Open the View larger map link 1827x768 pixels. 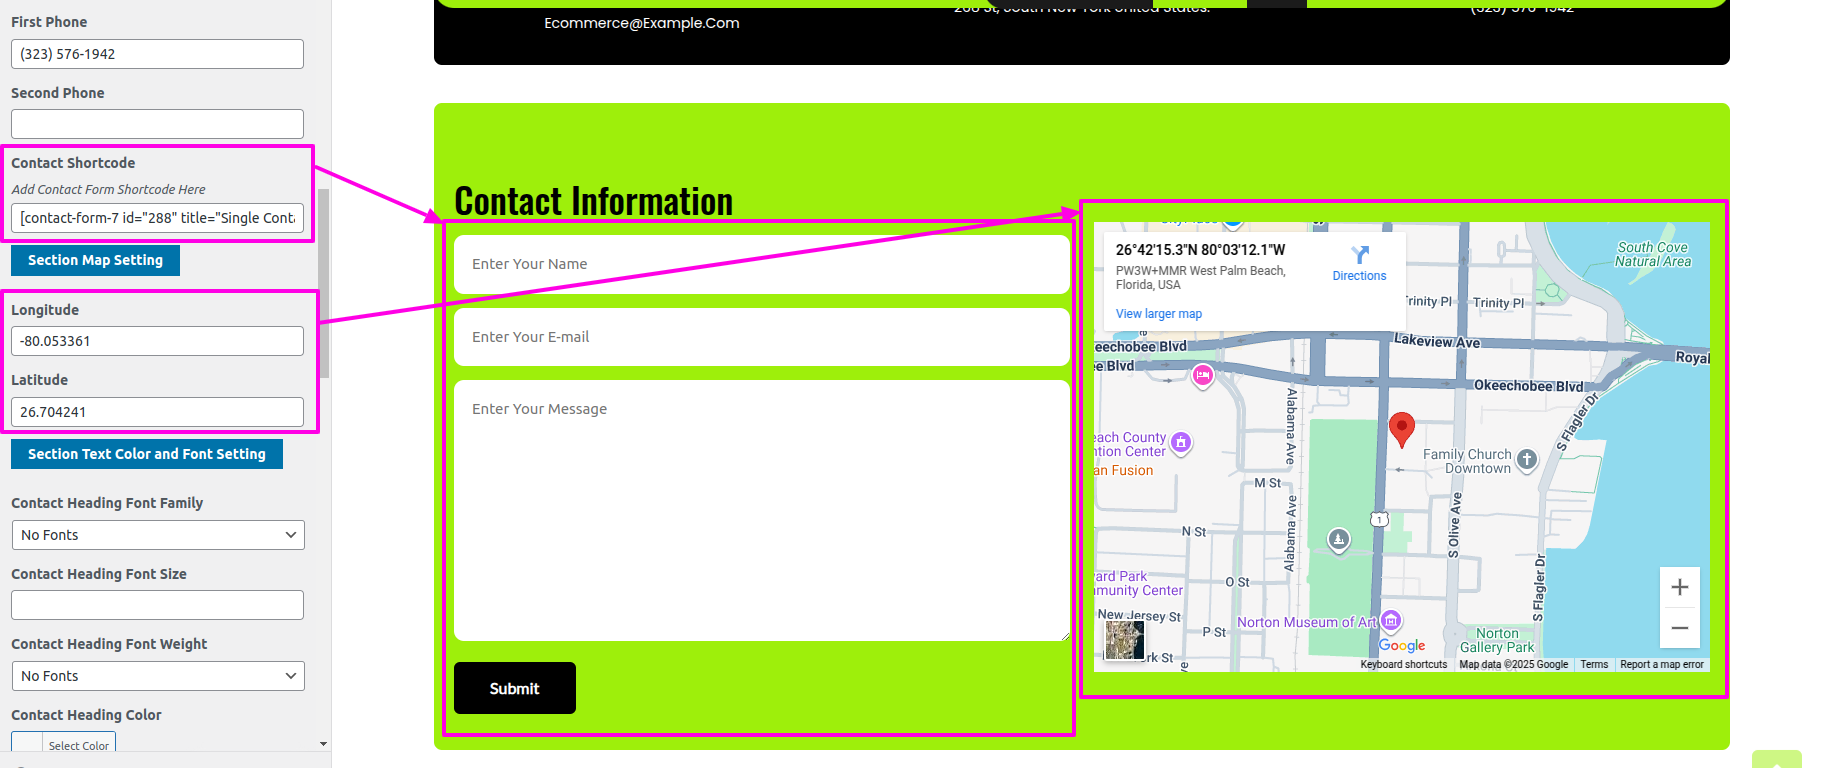[x=1158, y=314]
